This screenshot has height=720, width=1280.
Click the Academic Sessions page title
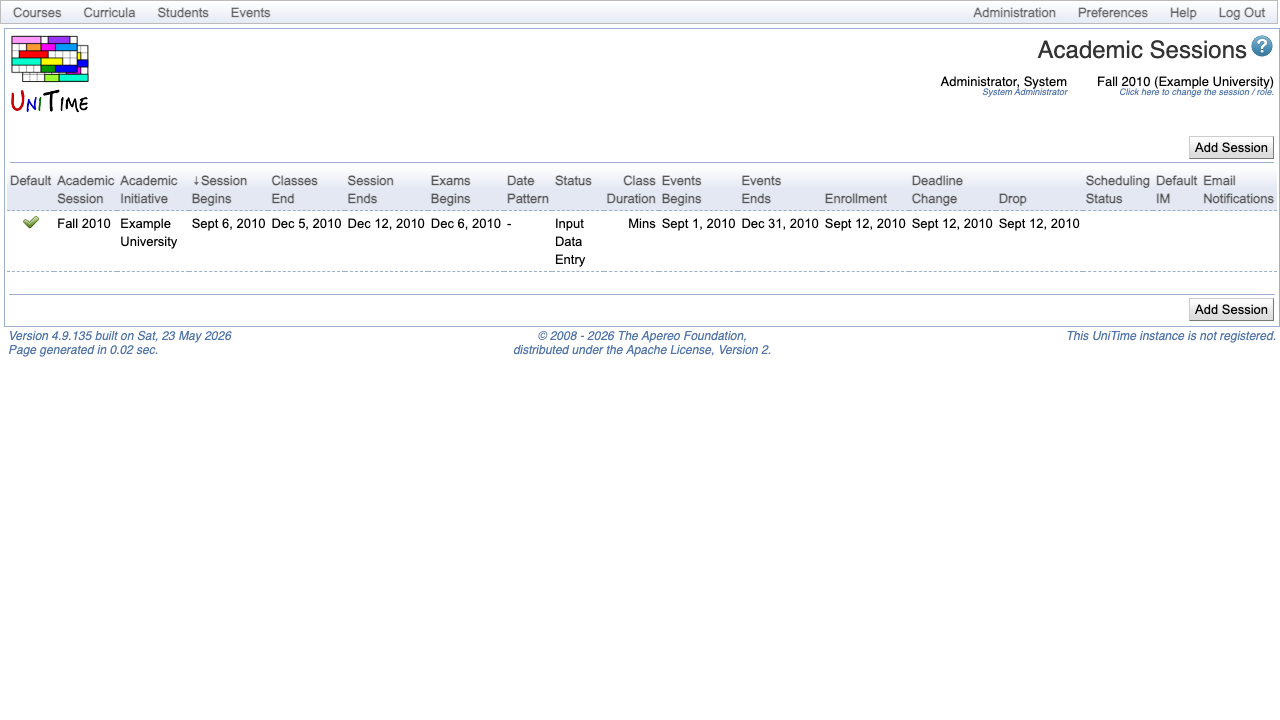(1142, 50)
